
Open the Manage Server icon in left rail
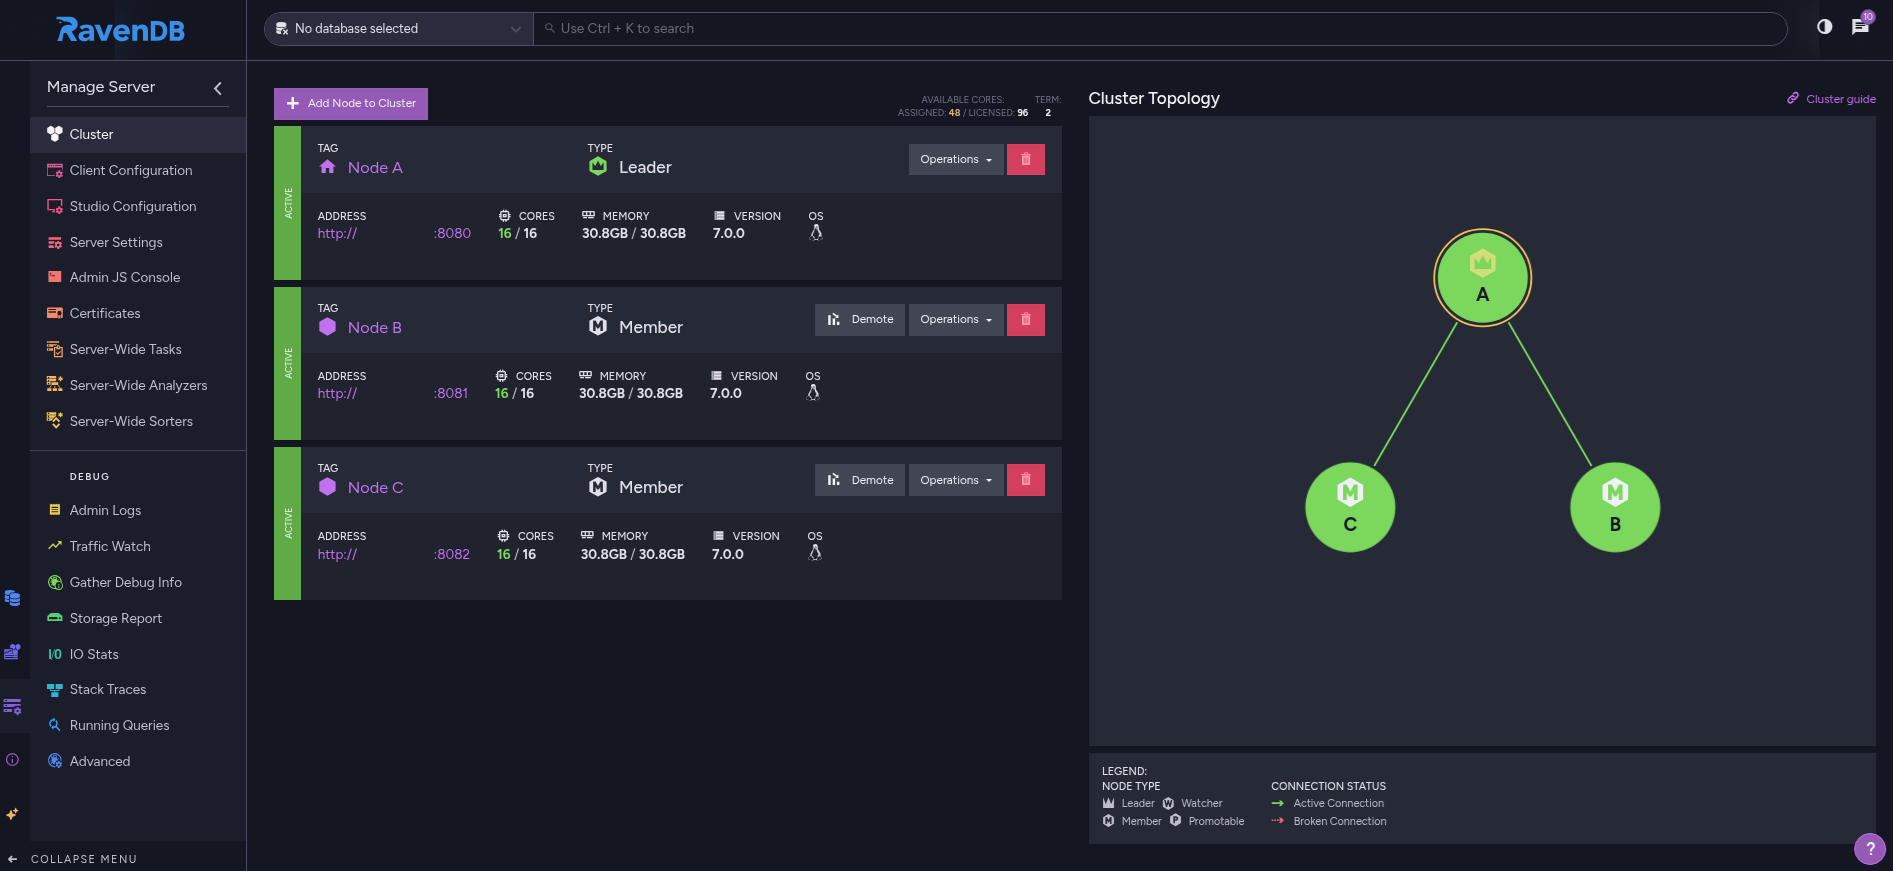(x=12, y=706)
